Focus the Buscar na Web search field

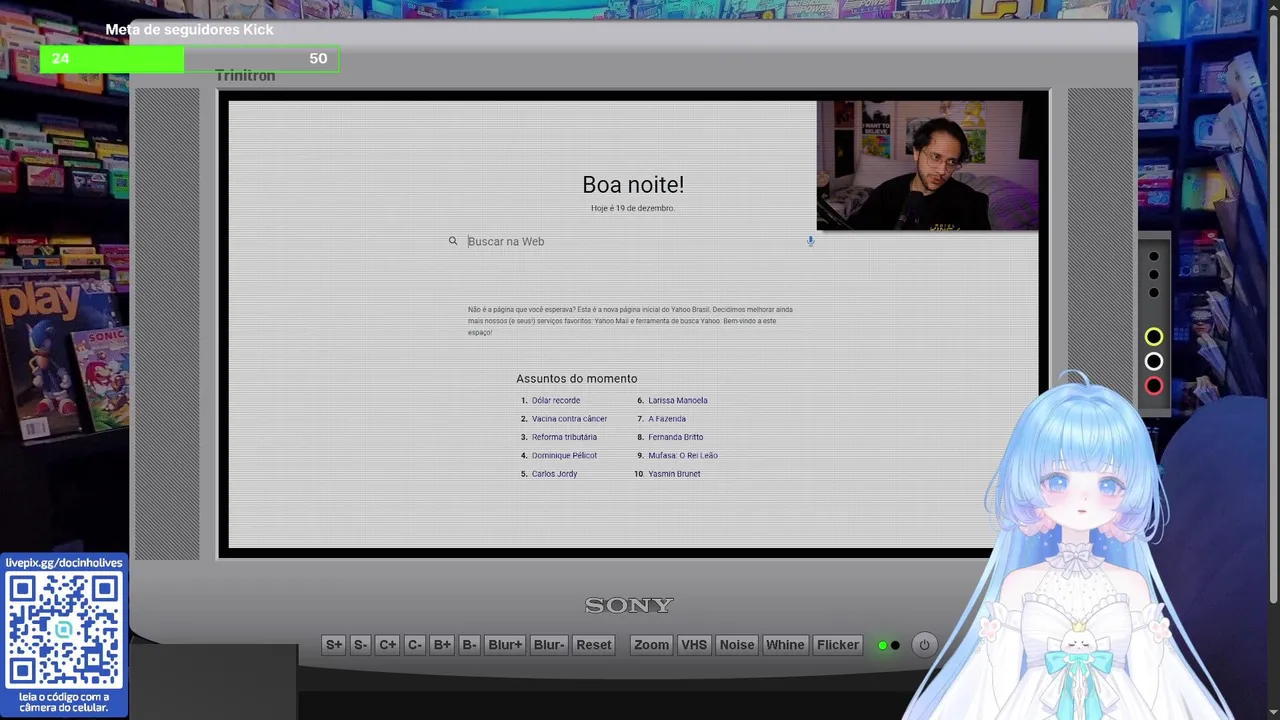632,241
